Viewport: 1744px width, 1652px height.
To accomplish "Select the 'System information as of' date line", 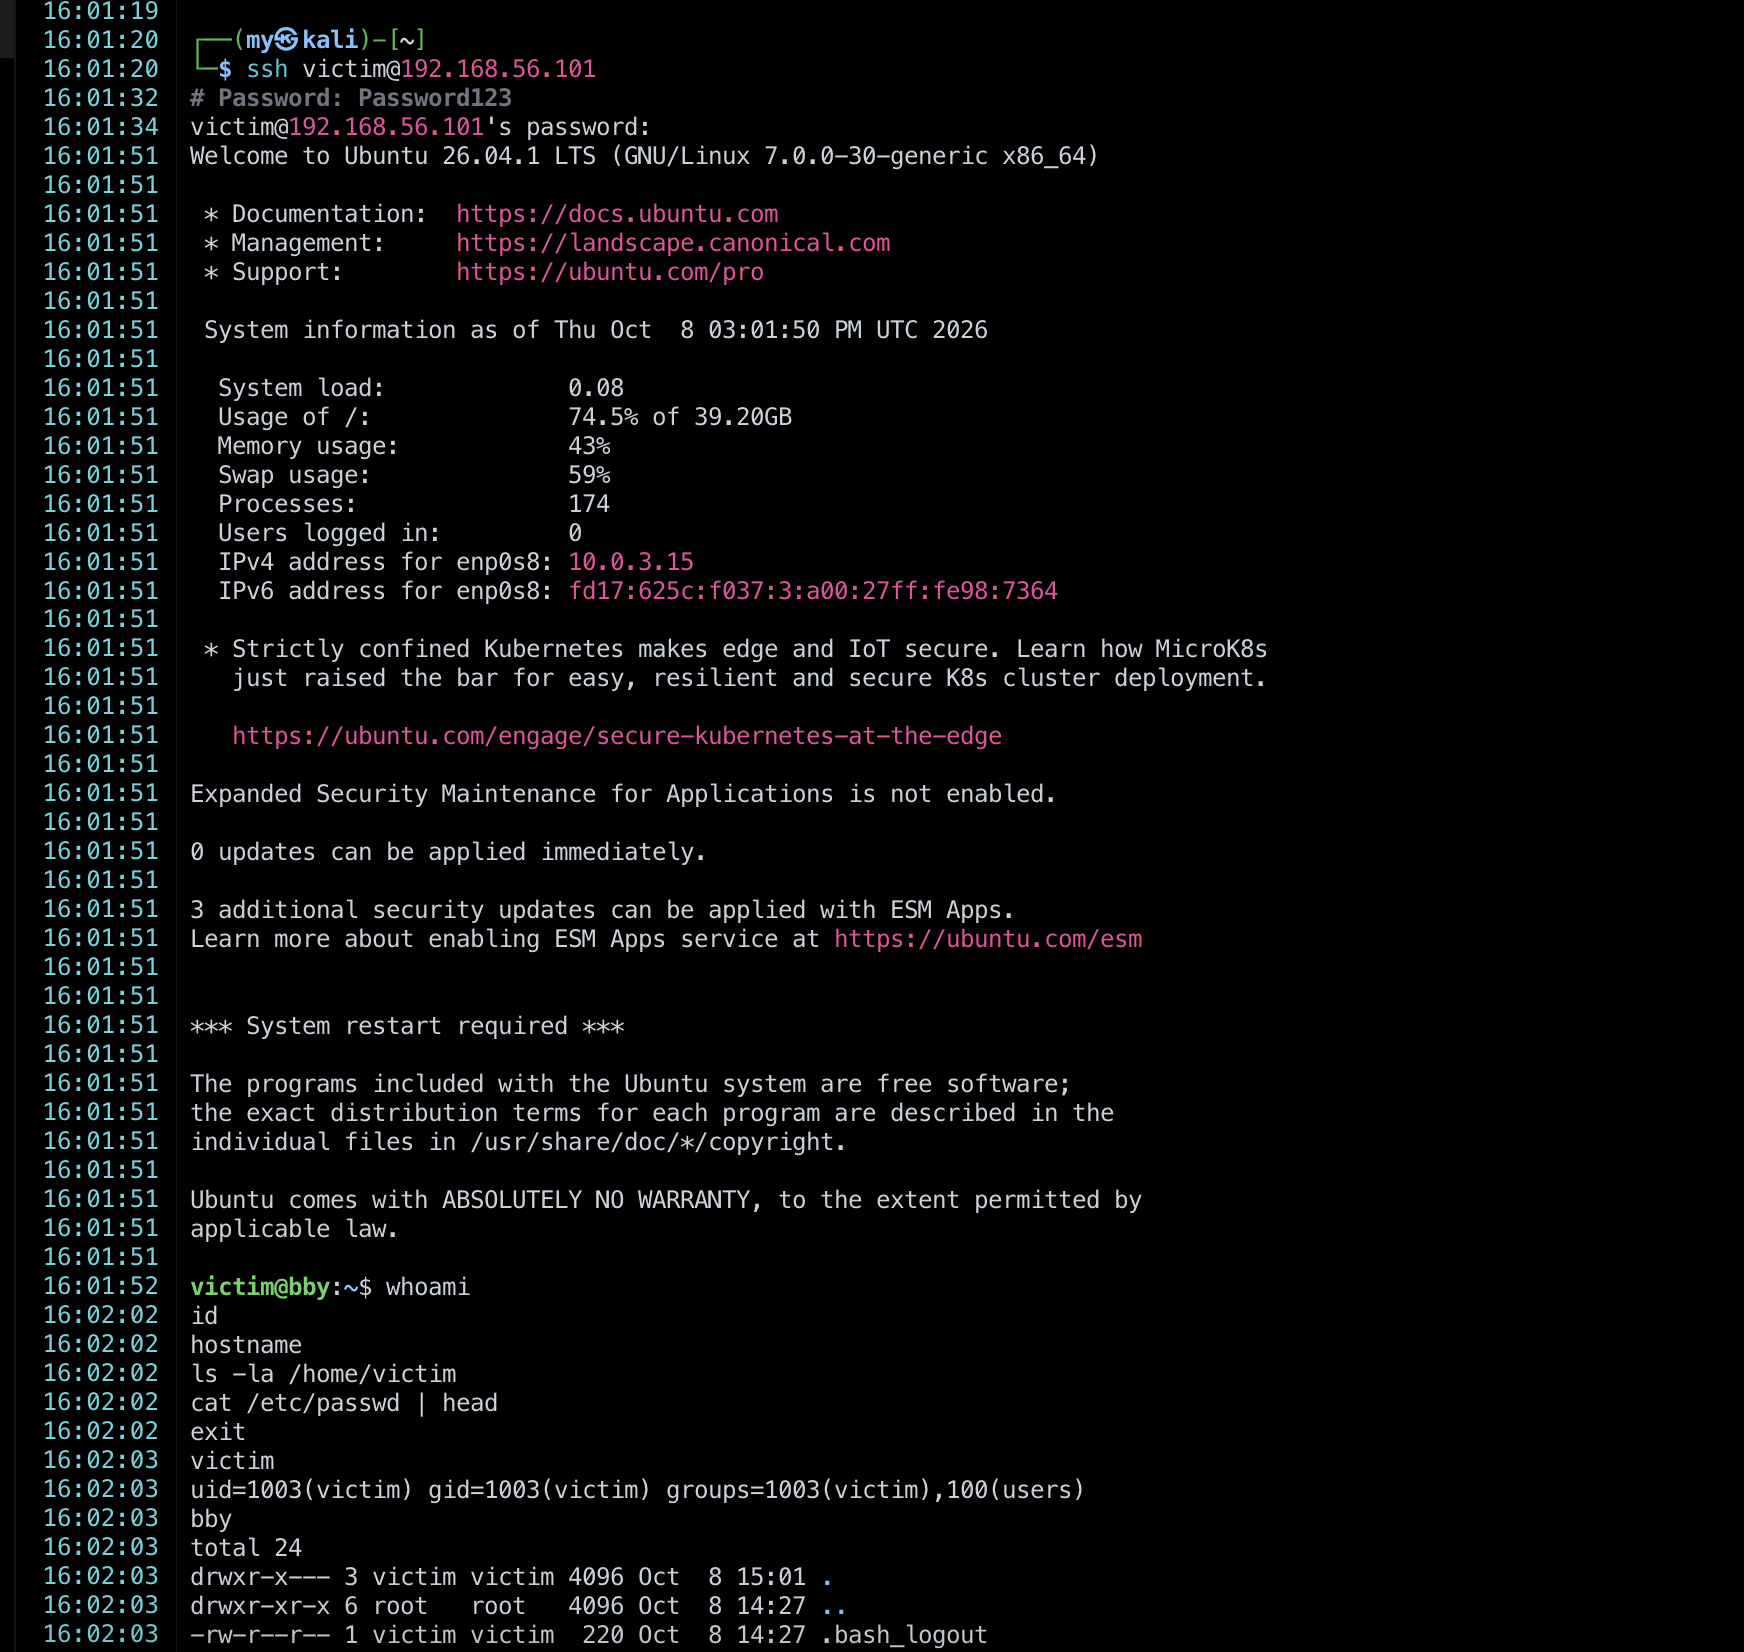I will pos(596,330).
